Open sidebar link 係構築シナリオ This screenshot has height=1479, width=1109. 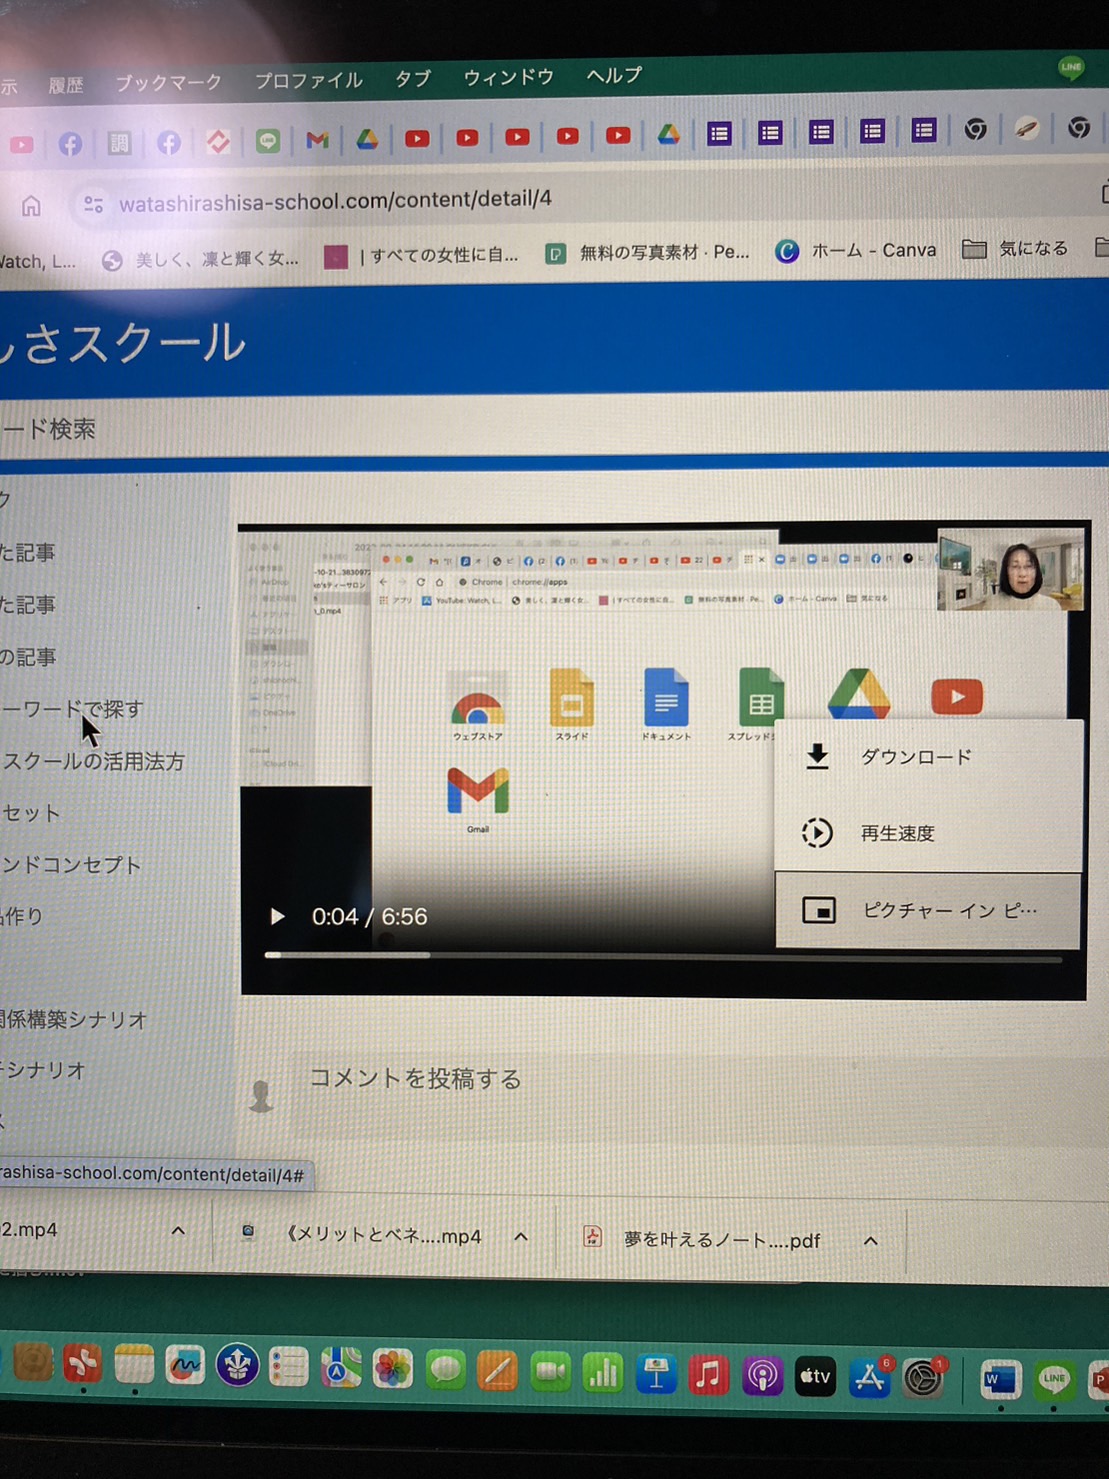tap(74, 1020)
